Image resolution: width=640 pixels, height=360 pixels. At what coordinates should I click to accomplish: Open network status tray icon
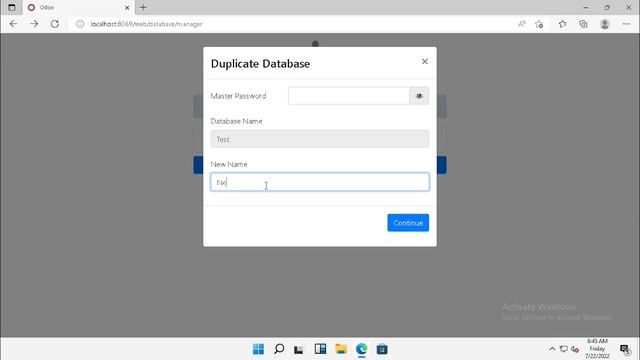tap(564, 349)
